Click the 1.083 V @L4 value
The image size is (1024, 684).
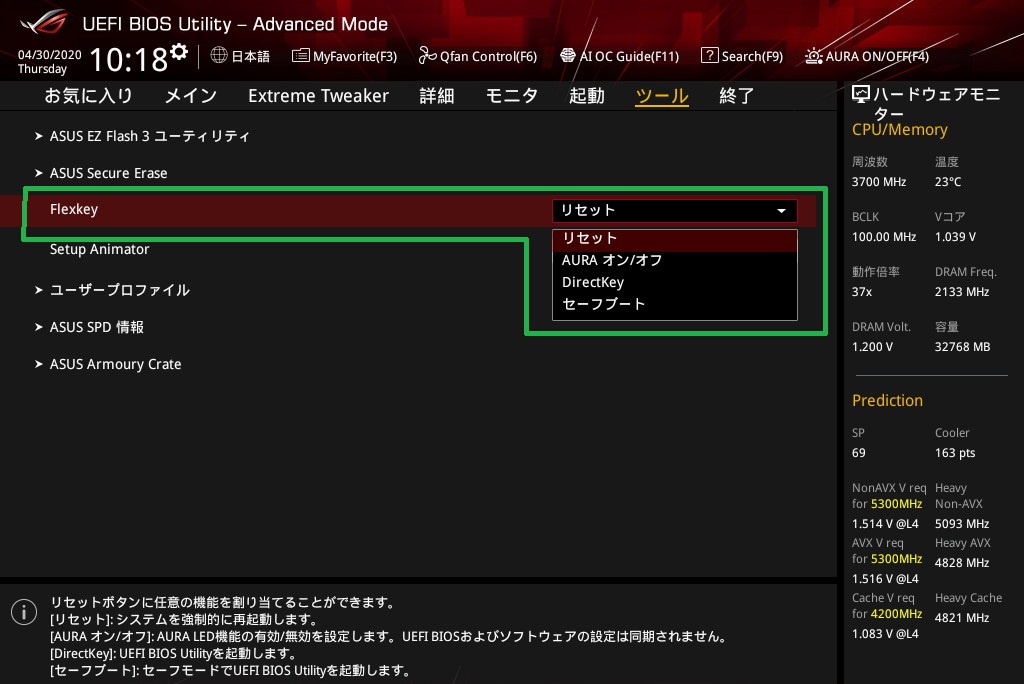tap(885, 633)
